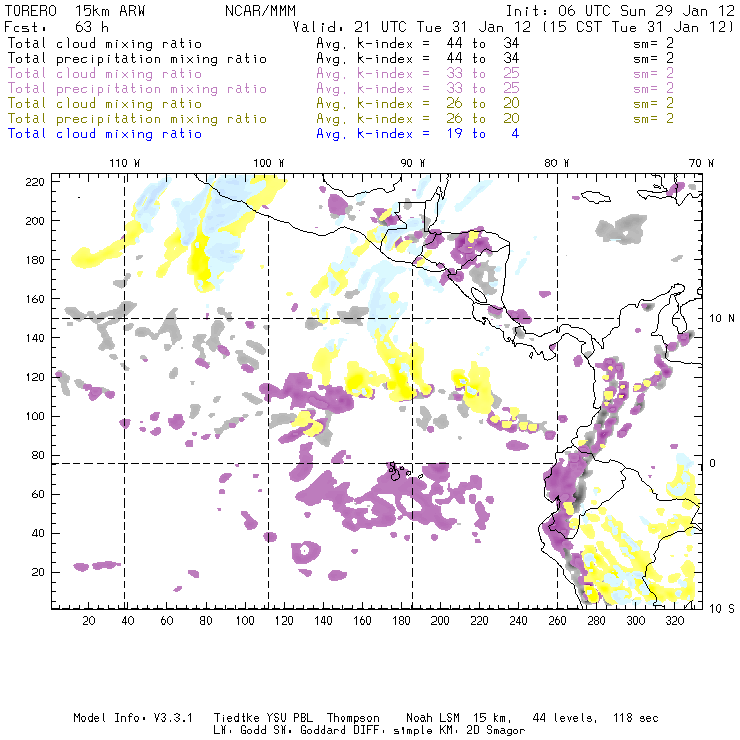Click the equator '0' latitude label
740x740 pixels.
[x=712, y=463]
